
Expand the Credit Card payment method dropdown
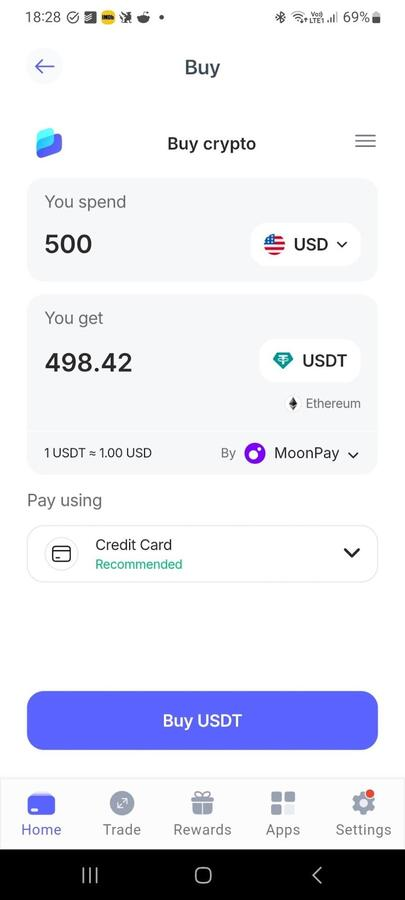(202, 554)
